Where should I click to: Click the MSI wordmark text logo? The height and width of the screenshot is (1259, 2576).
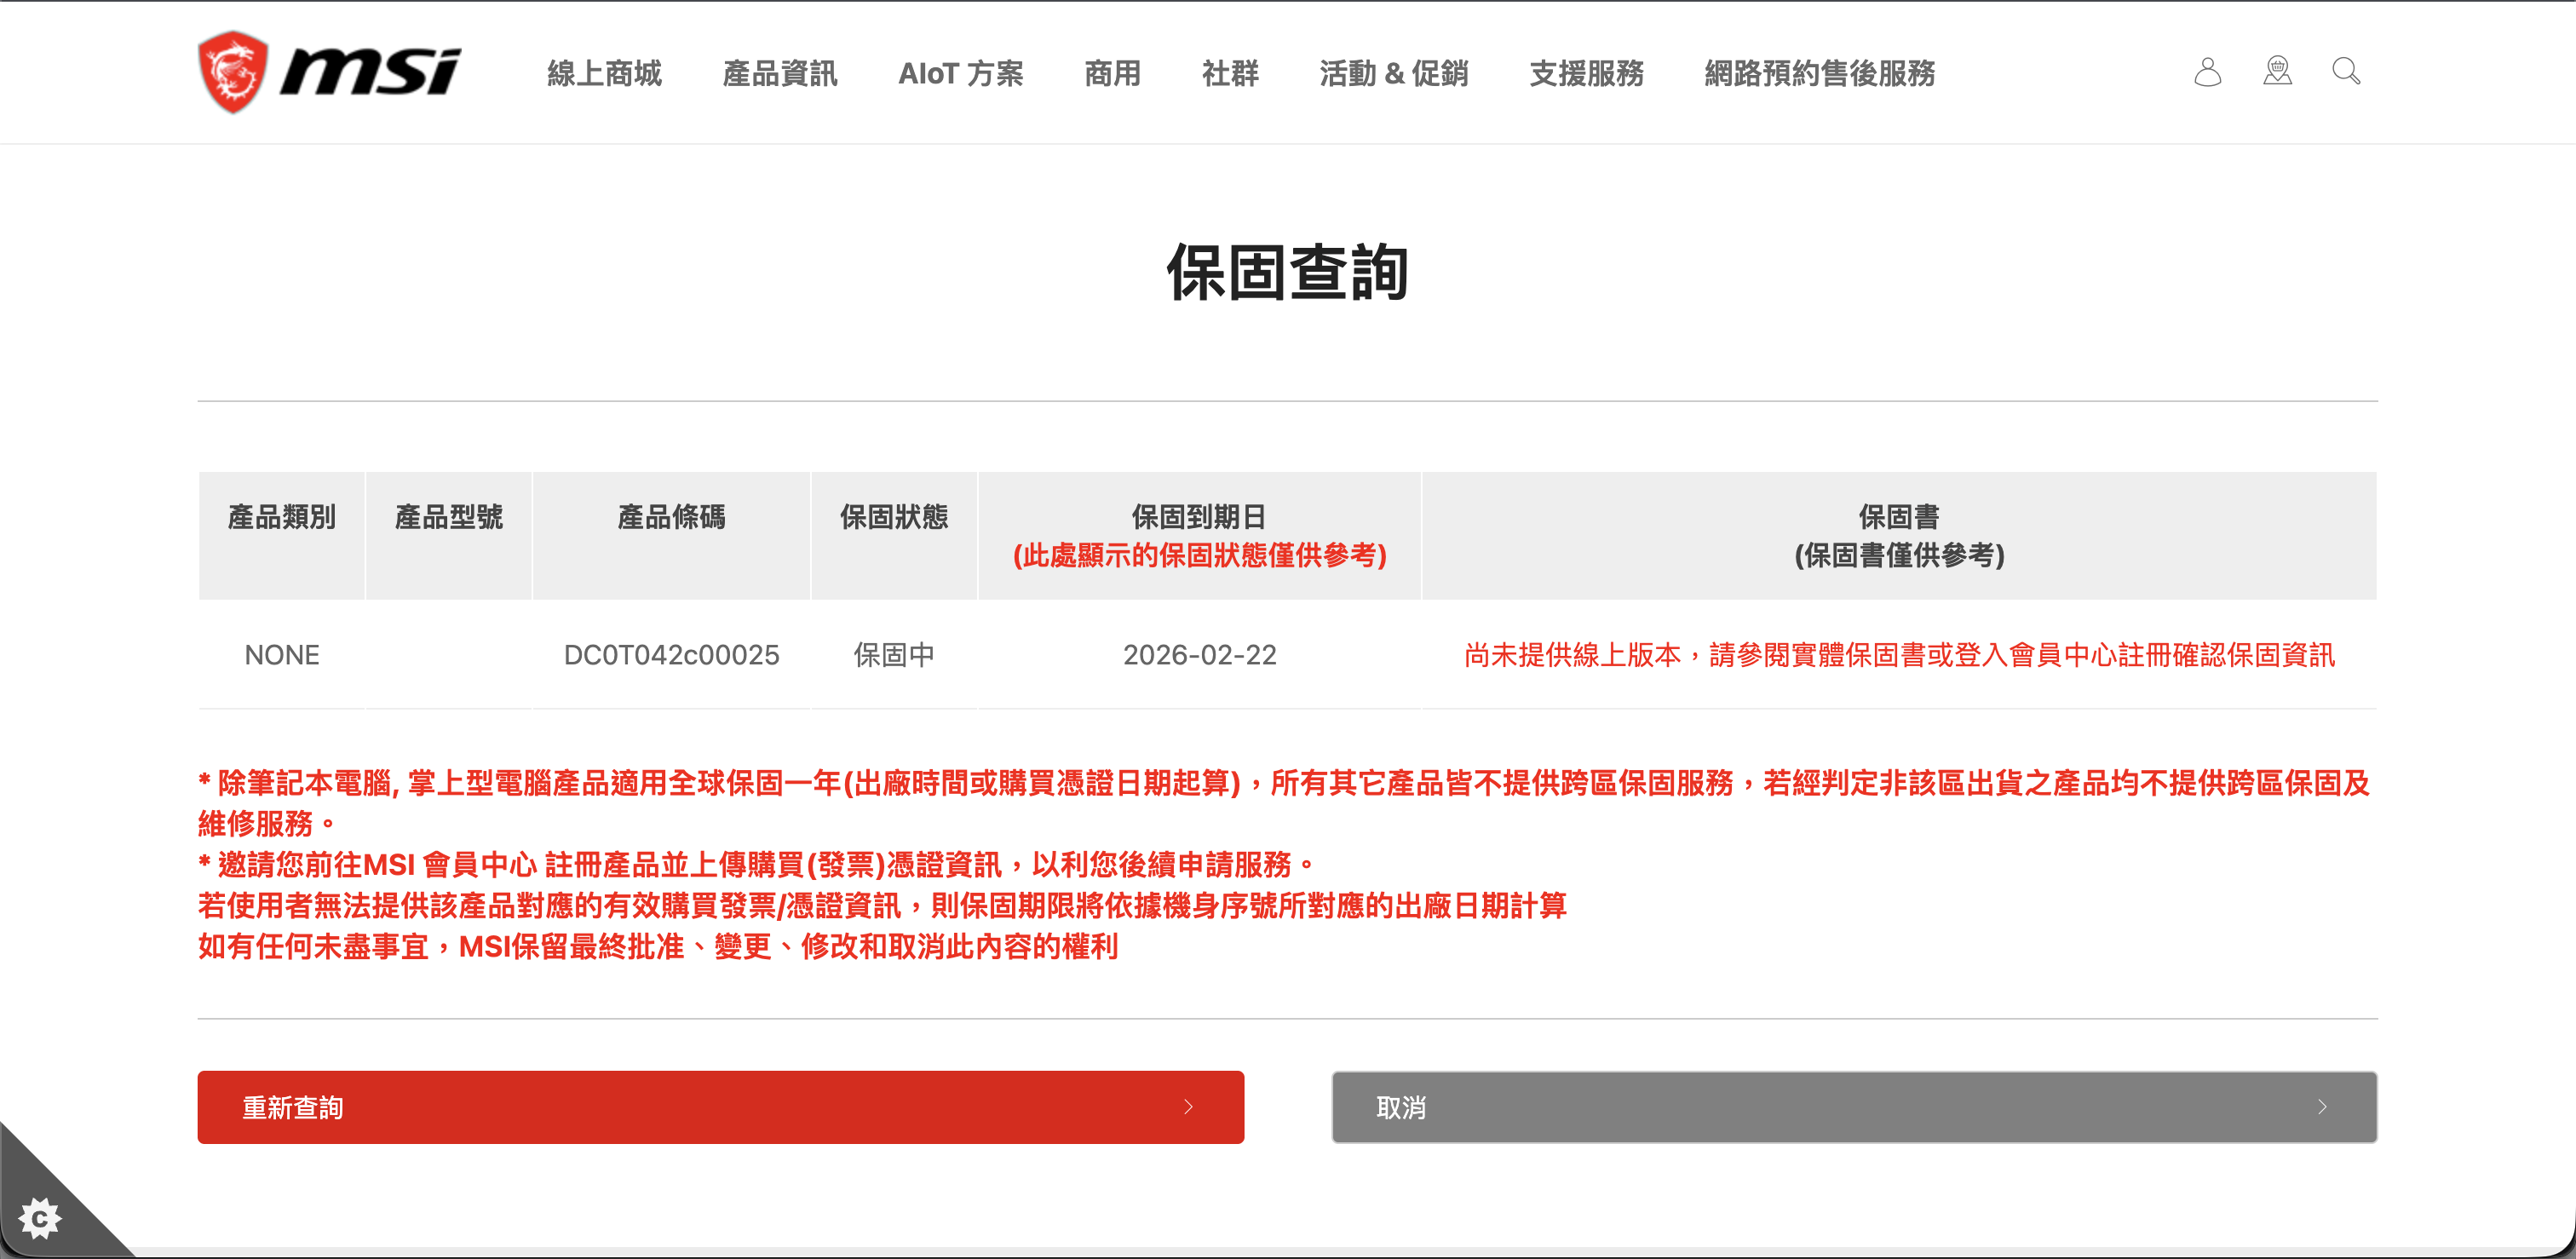tap(370, 72)
